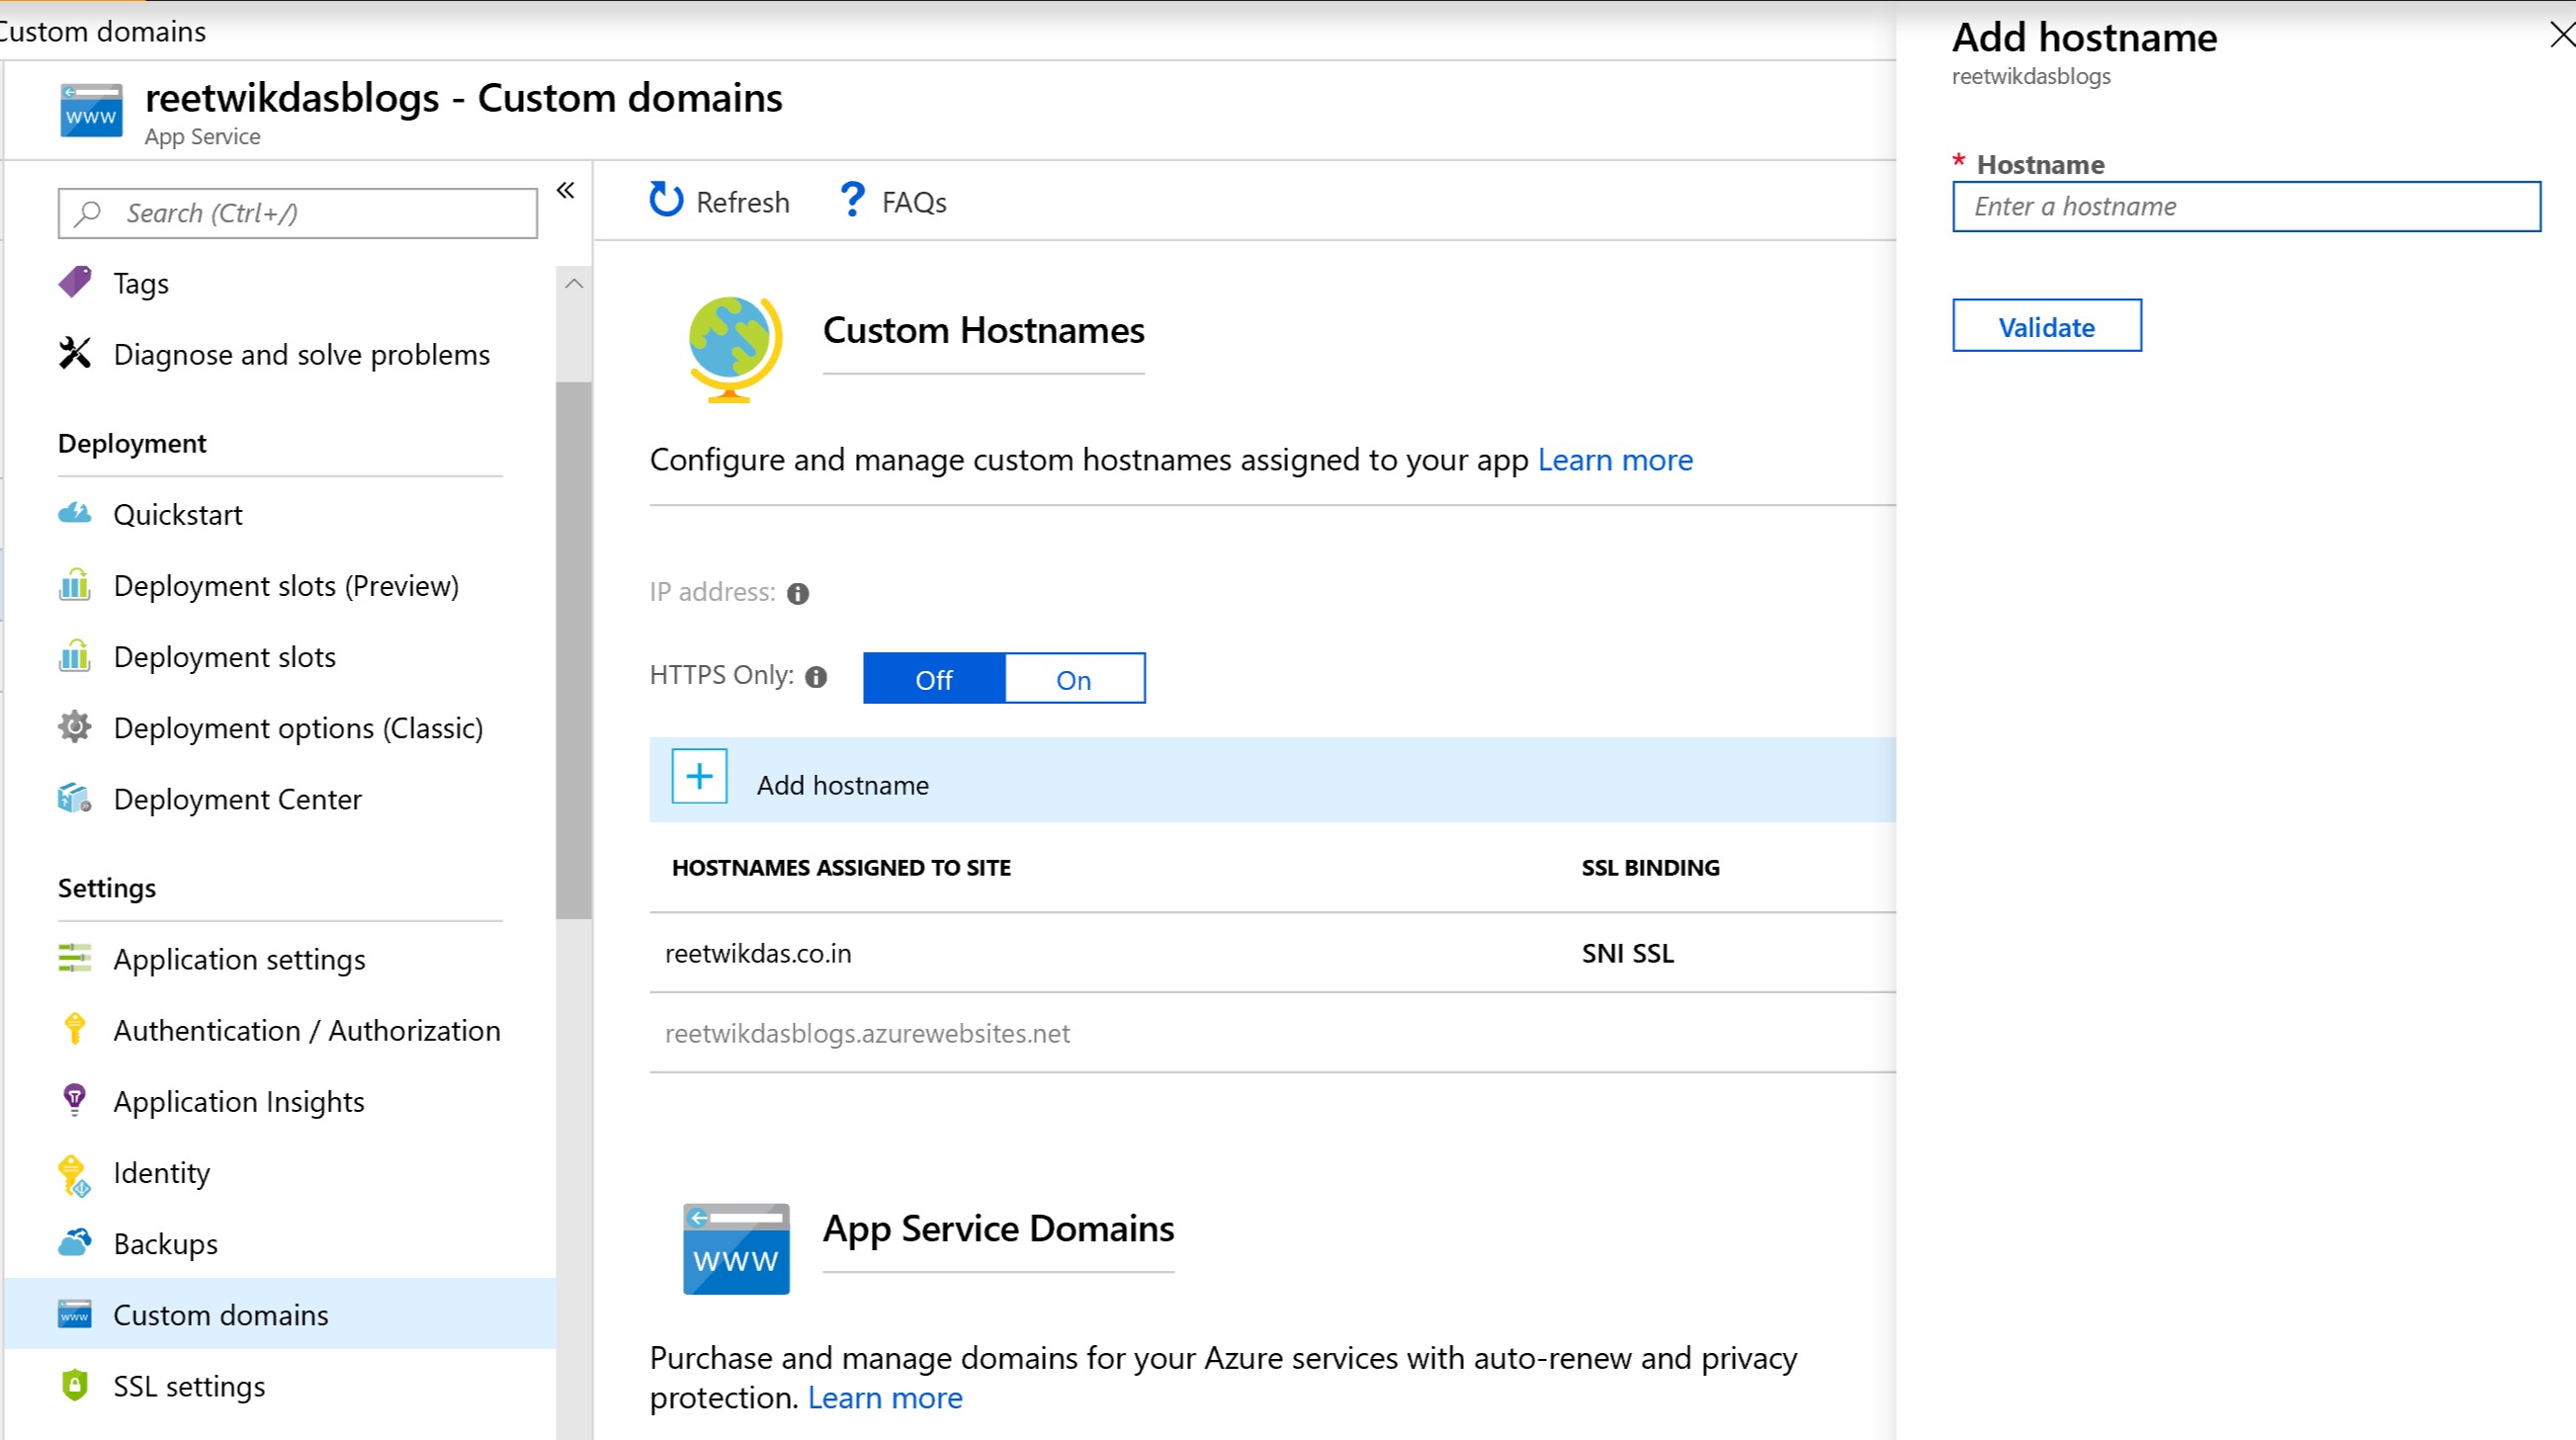The image size is (2576, 1440).
Task: Click the Search (Ctrl+/) sidebar field
Action: coord(298,213)
